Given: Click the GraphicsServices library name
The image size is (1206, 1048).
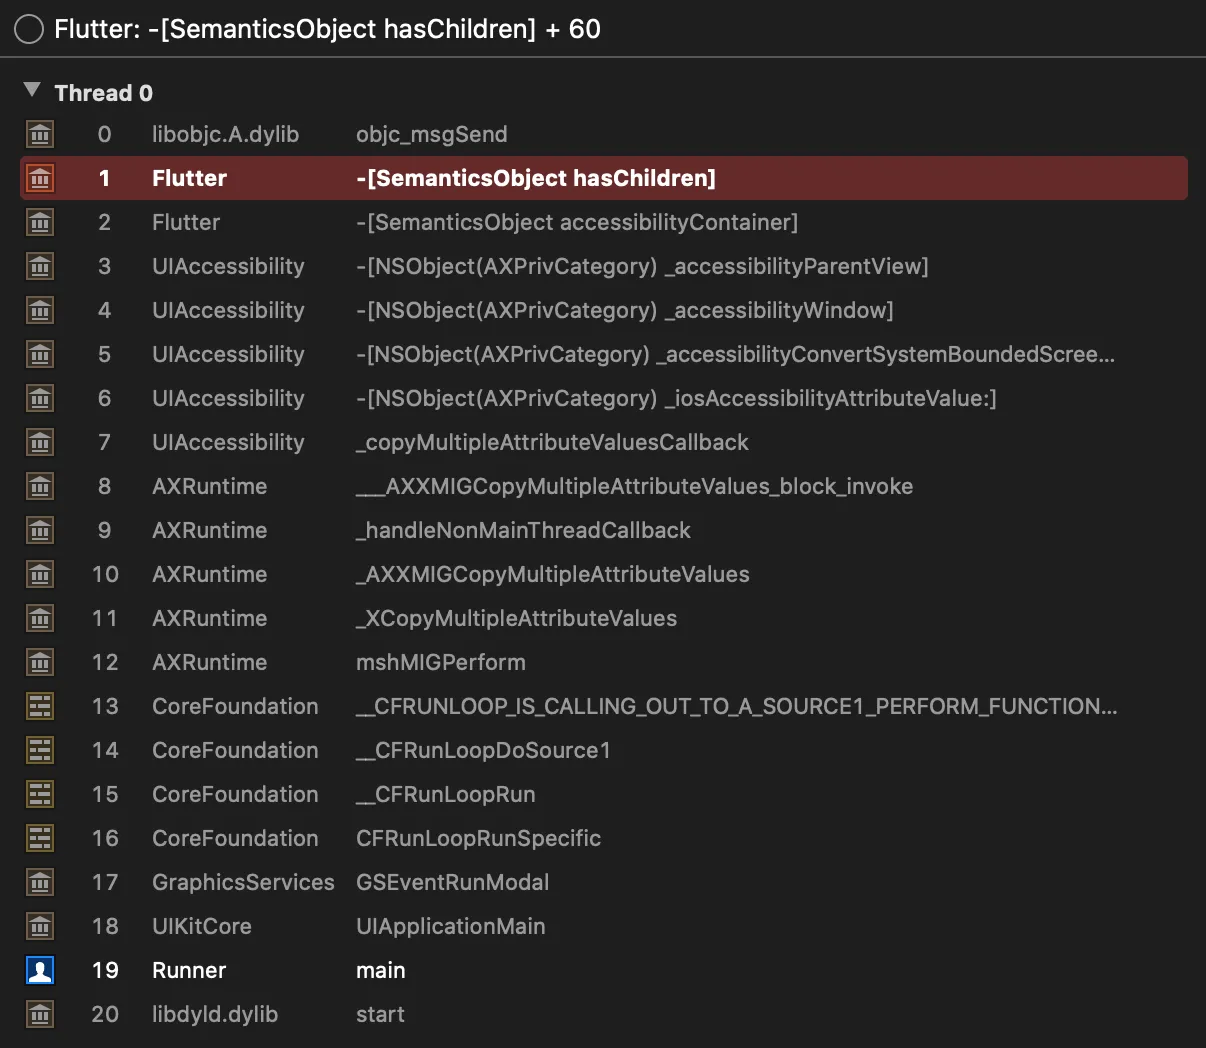Looking at the screenshot, I should coord(243,883).
